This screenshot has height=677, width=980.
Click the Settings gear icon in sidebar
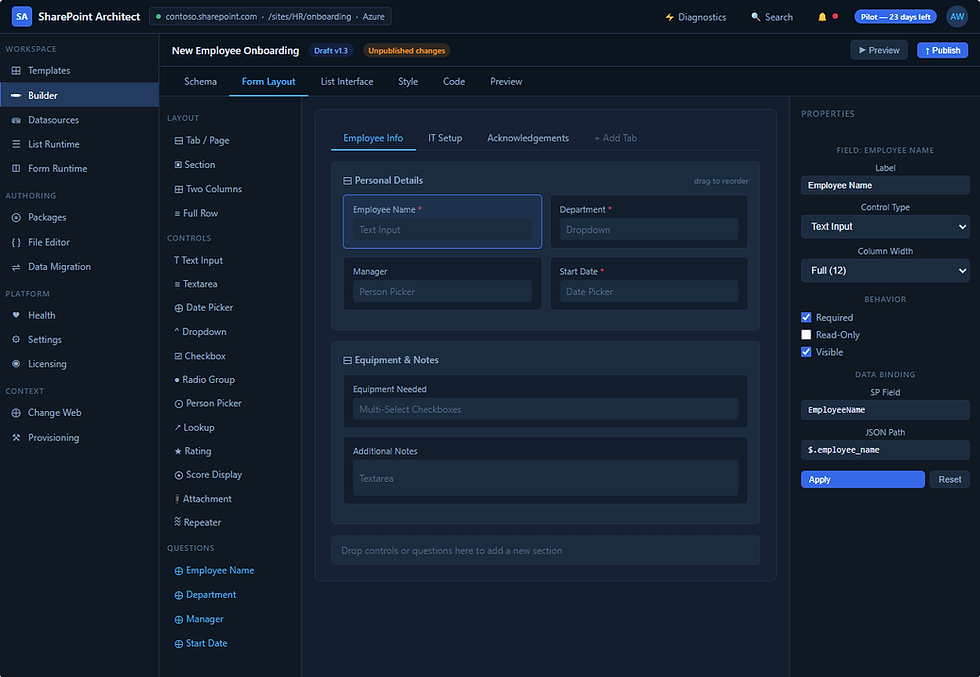click(16, 340)
